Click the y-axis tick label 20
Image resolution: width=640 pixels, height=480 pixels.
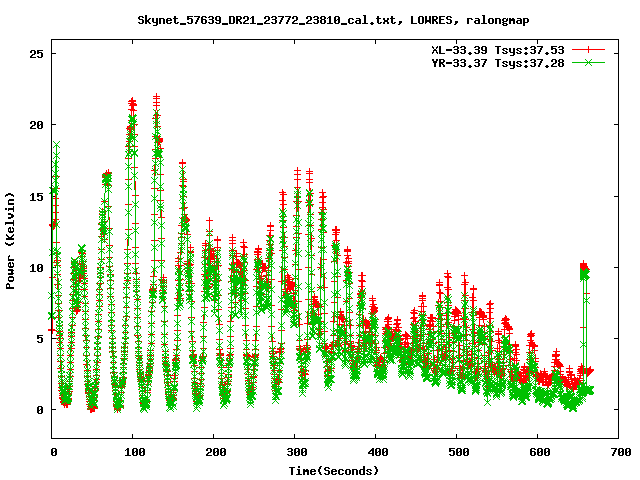point(36,125)
